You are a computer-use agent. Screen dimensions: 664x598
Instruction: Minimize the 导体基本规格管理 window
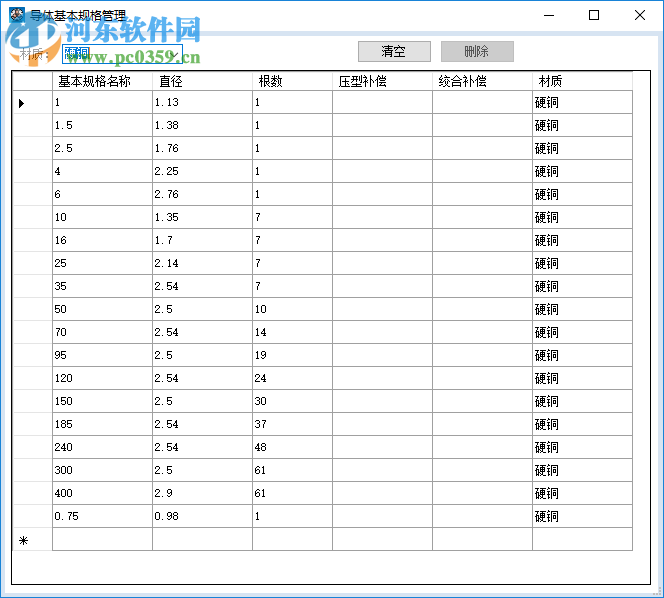click(549, 15)
